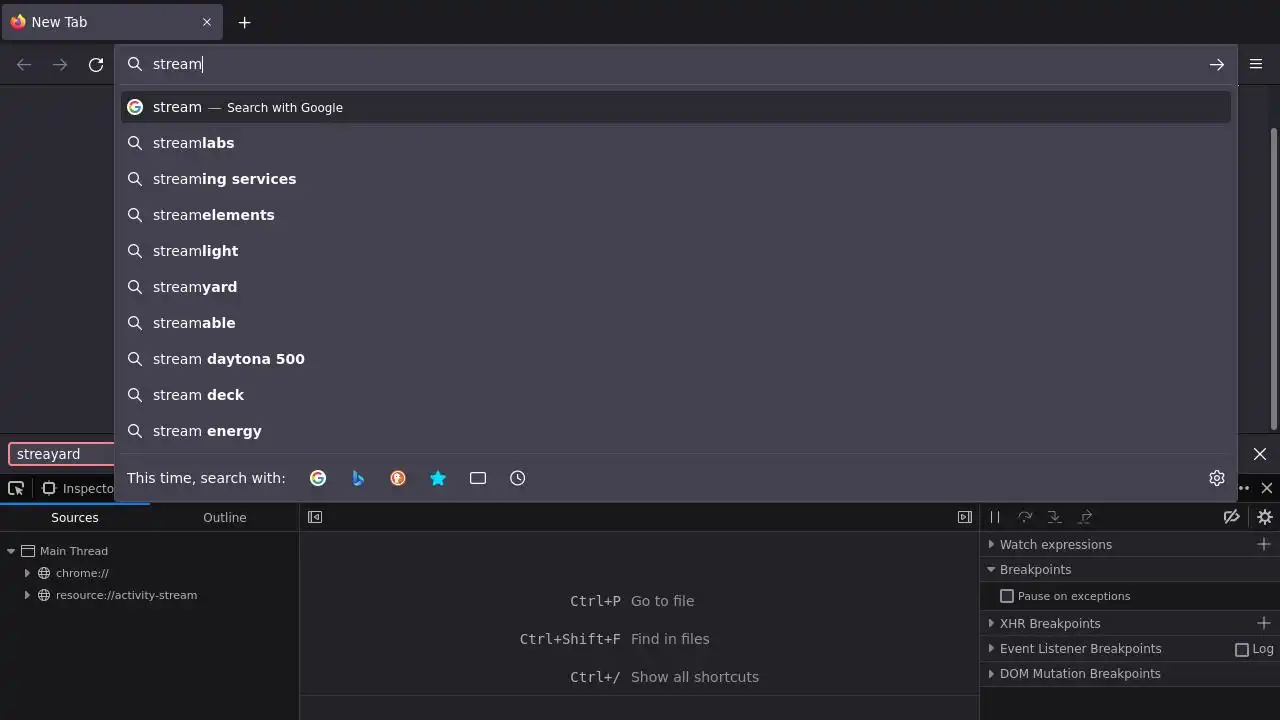Close the DevTools toolbox
The width and height of the screenshot is (1280, 720).
(1267, 488)
